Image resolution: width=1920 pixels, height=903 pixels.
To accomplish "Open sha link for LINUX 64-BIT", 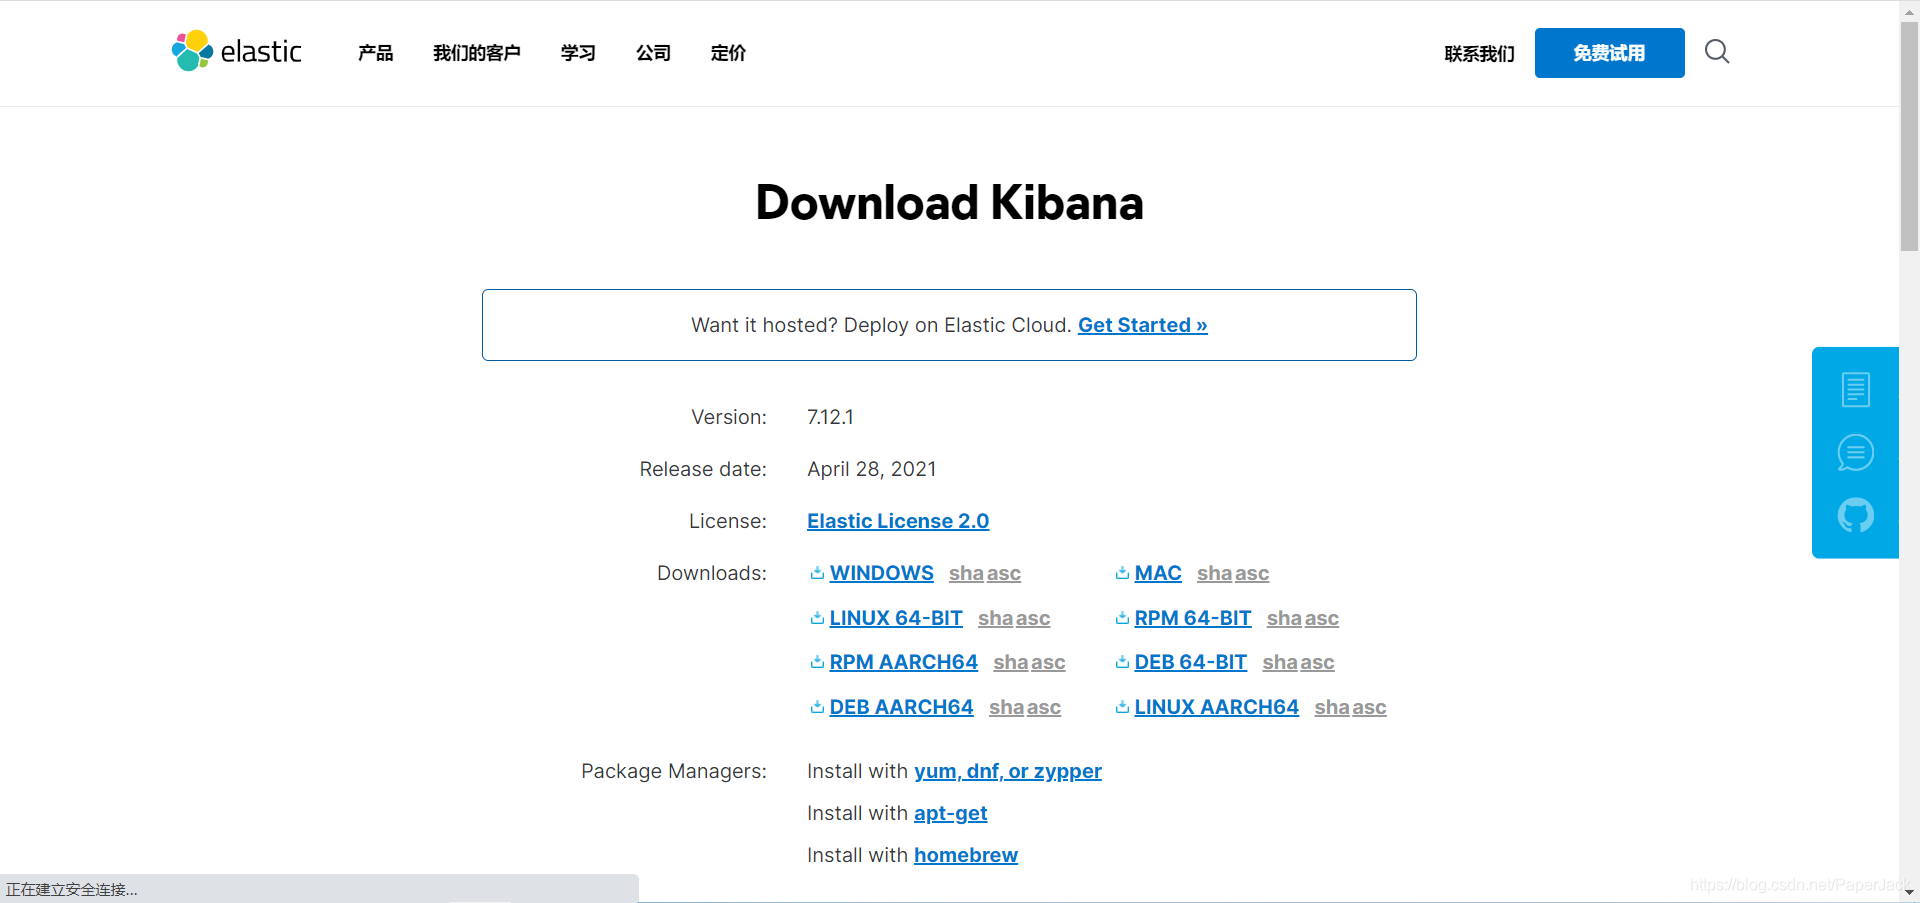I will [995, 618].
